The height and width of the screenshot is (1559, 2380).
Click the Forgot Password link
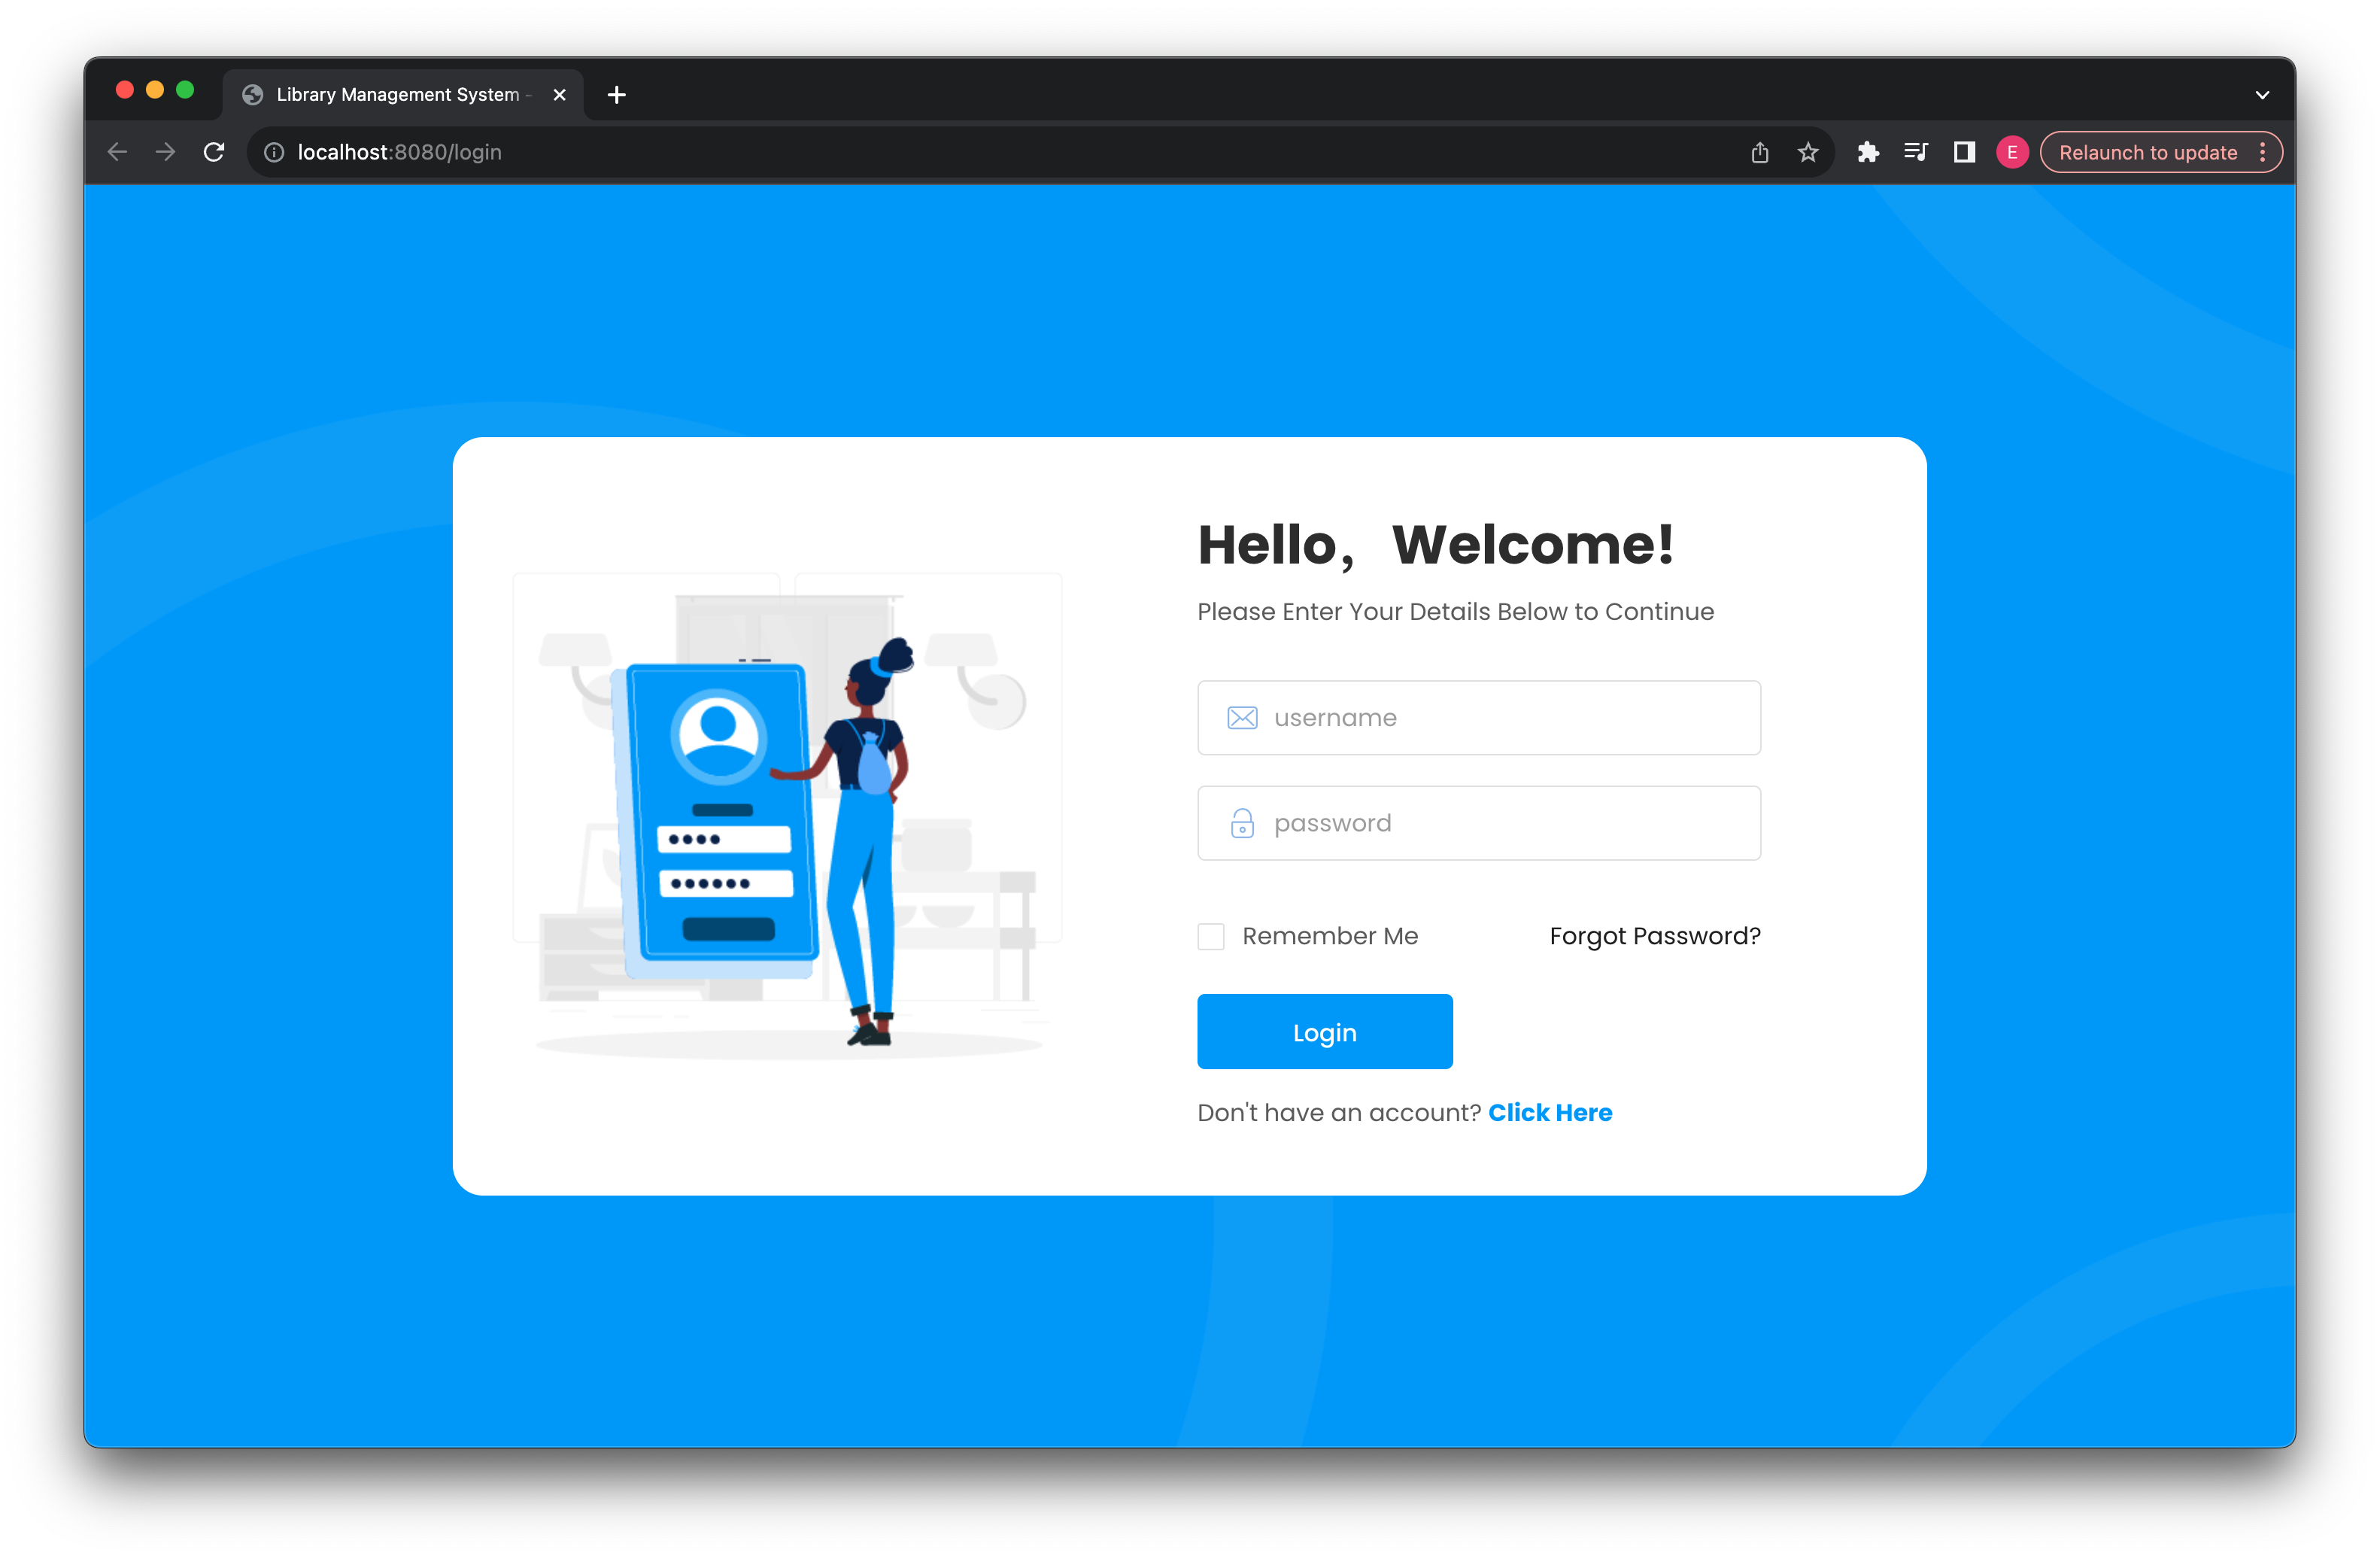point(1656,936)
